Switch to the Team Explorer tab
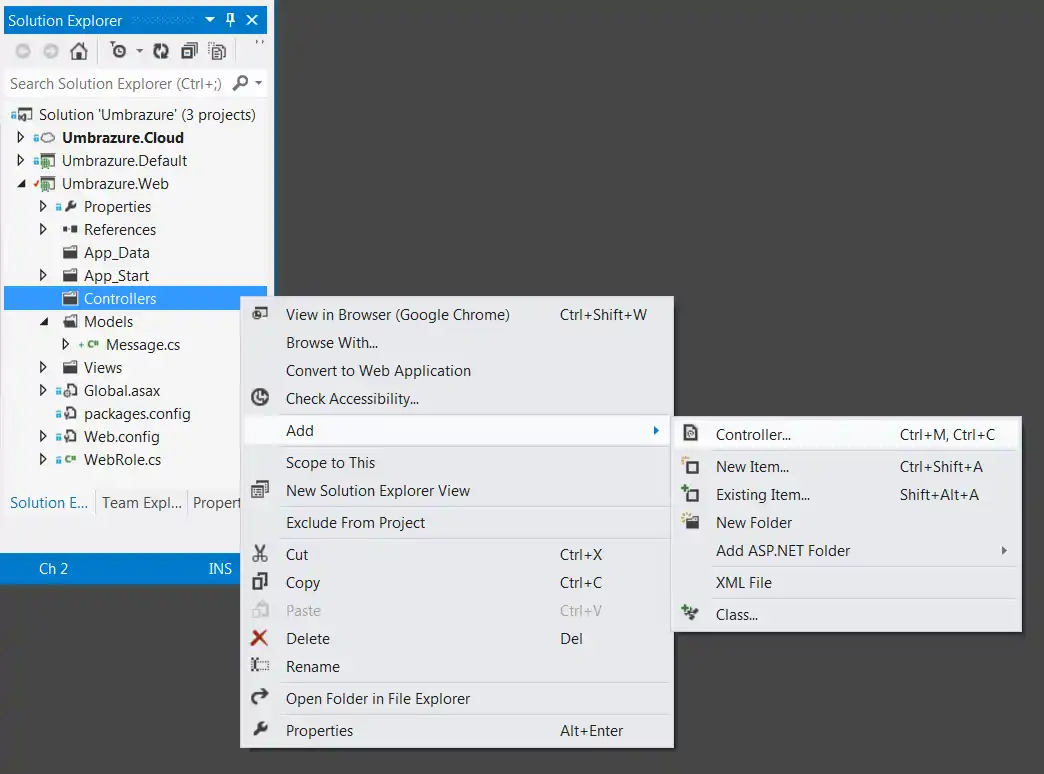1044x774 pixels. (x=142, y=503)
